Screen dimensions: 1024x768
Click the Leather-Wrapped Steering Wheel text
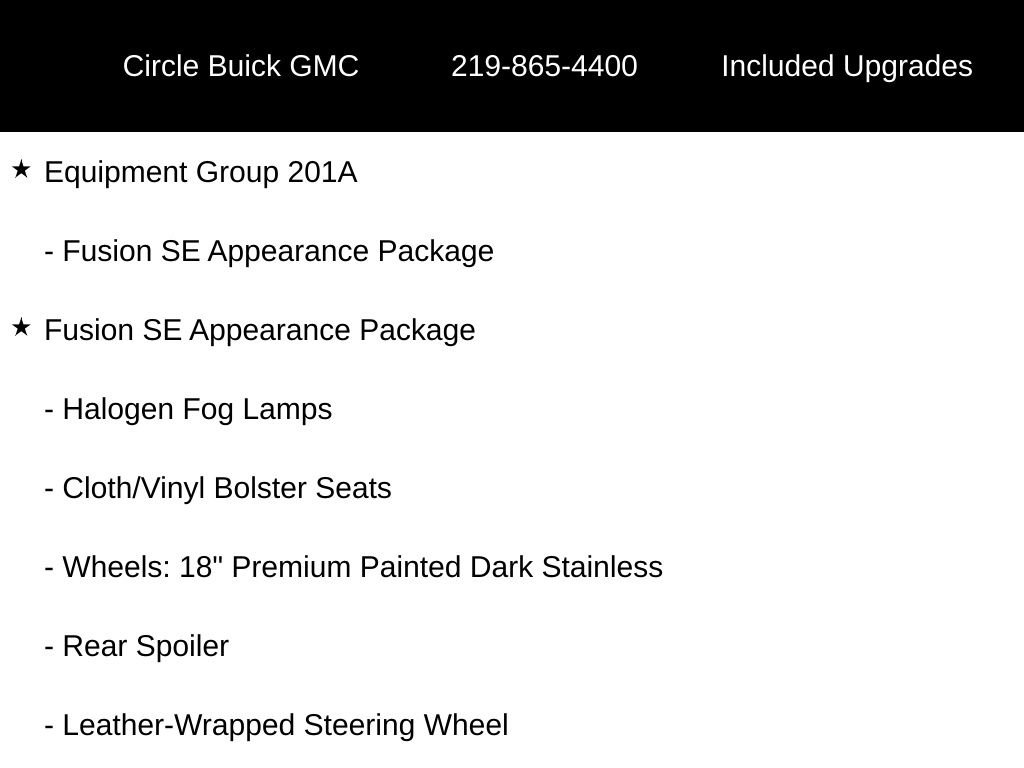tap(285, 725)
